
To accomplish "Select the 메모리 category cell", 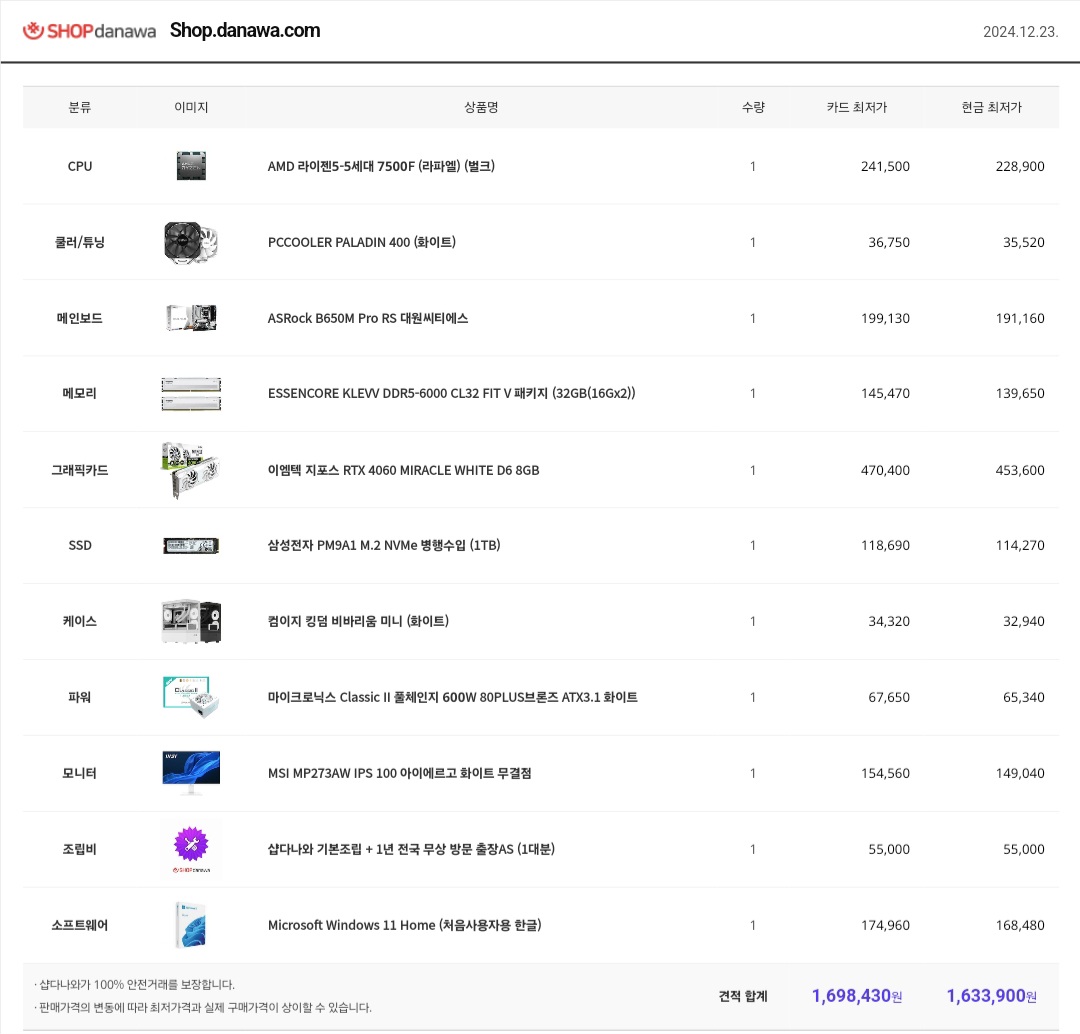I will 80,393.
